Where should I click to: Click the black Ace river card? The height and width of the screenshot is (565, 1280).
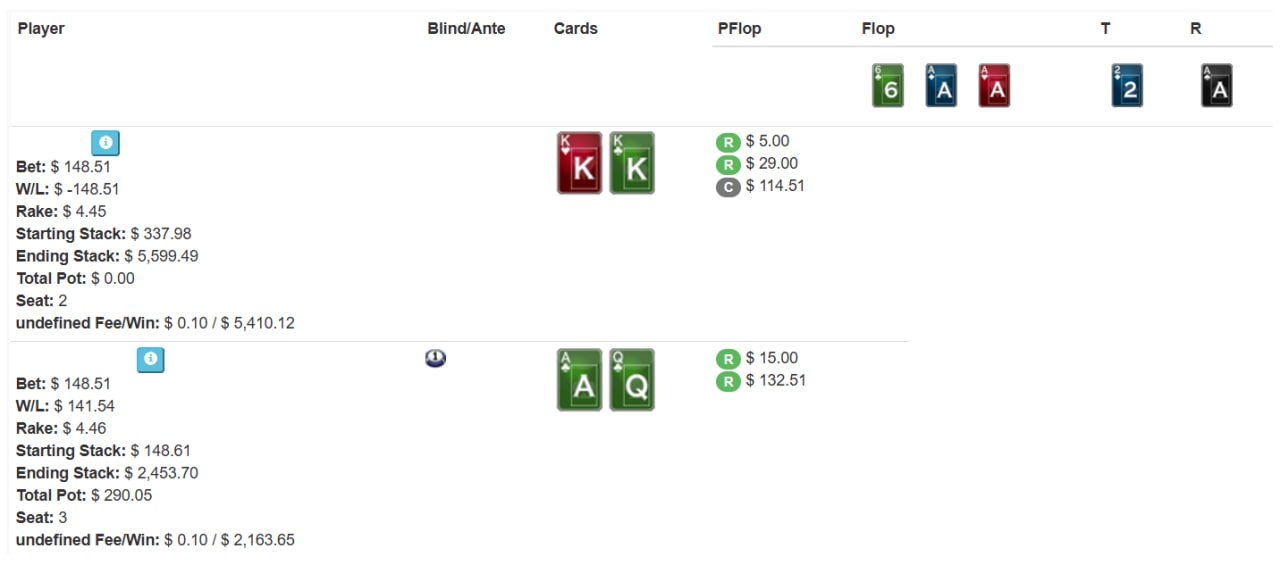(1217, 86)
